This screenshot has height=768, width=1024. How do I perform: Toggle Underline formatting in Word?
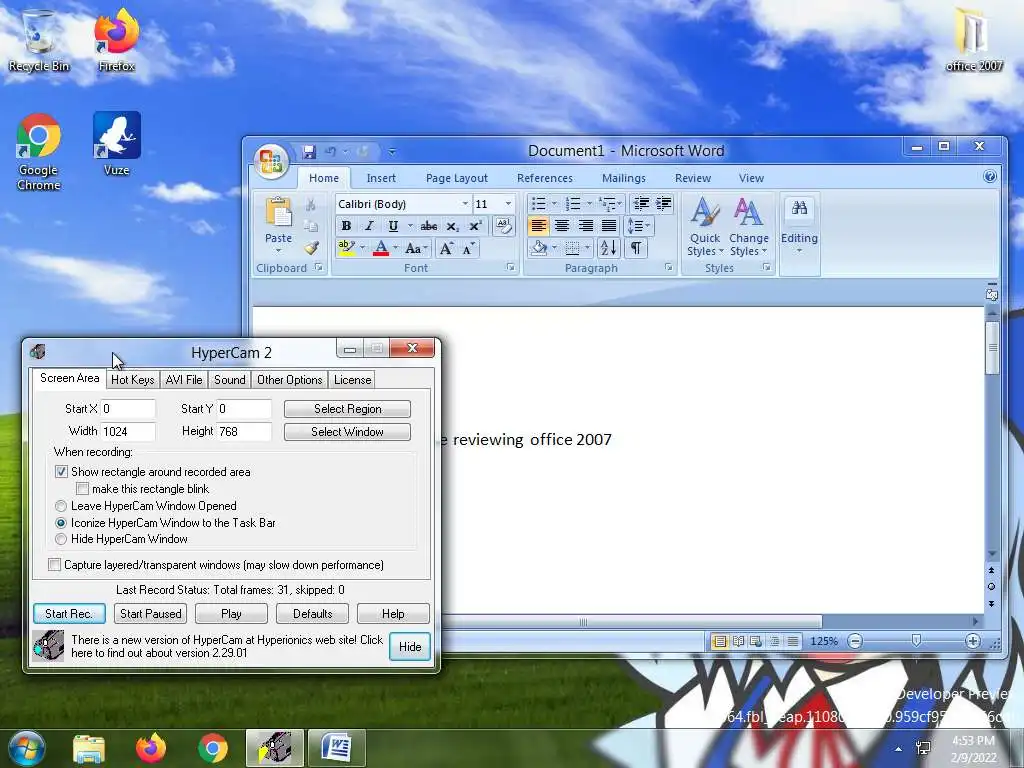[392, 226]
